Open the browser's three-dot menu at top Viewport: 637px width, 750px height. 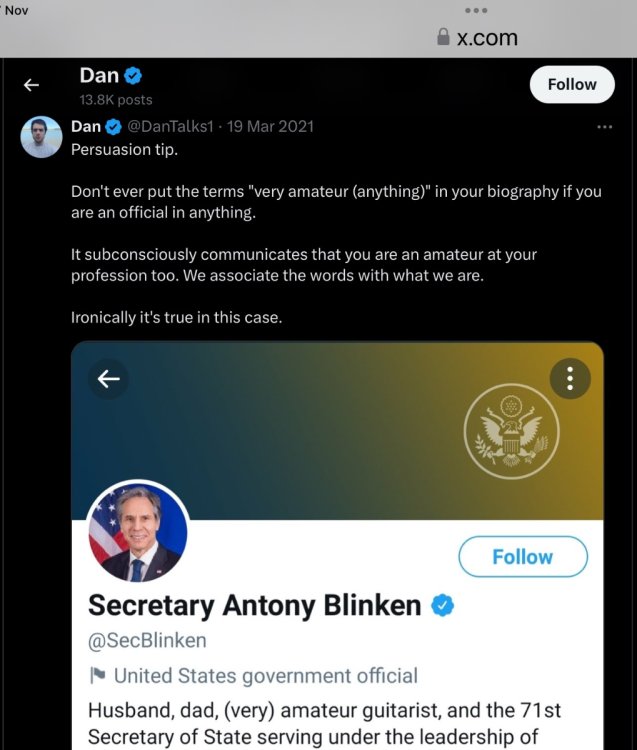tap(476, 11)
